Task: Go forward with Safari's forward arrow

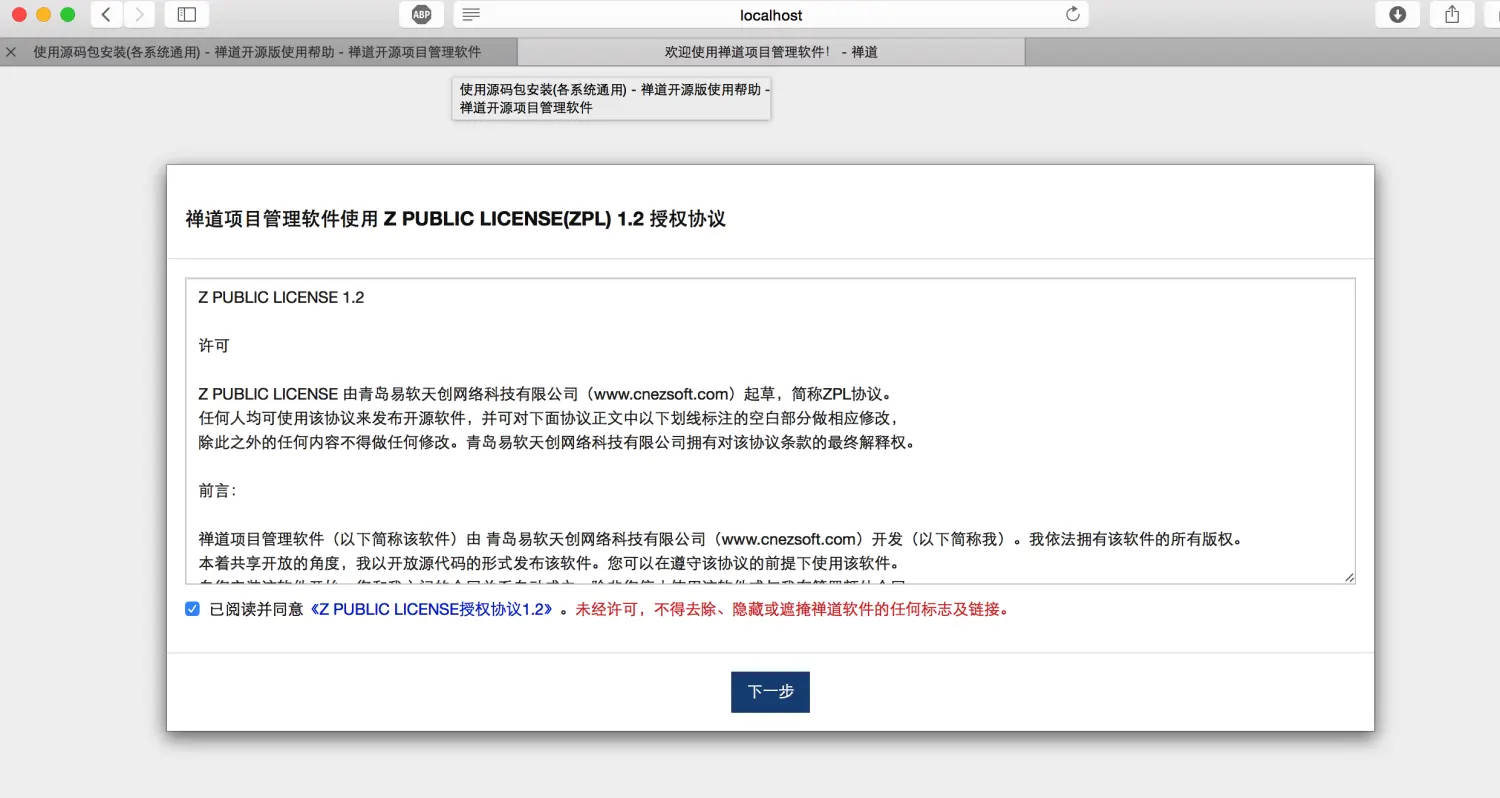Action: click(x=139, y=15)
